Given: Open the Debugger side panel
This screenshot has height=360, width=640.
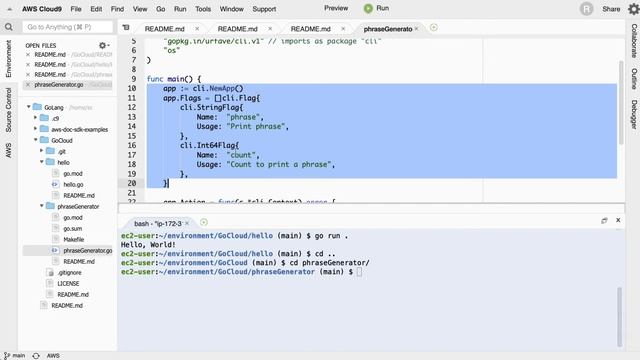Looking at the screenshot, I should point(634,114).
